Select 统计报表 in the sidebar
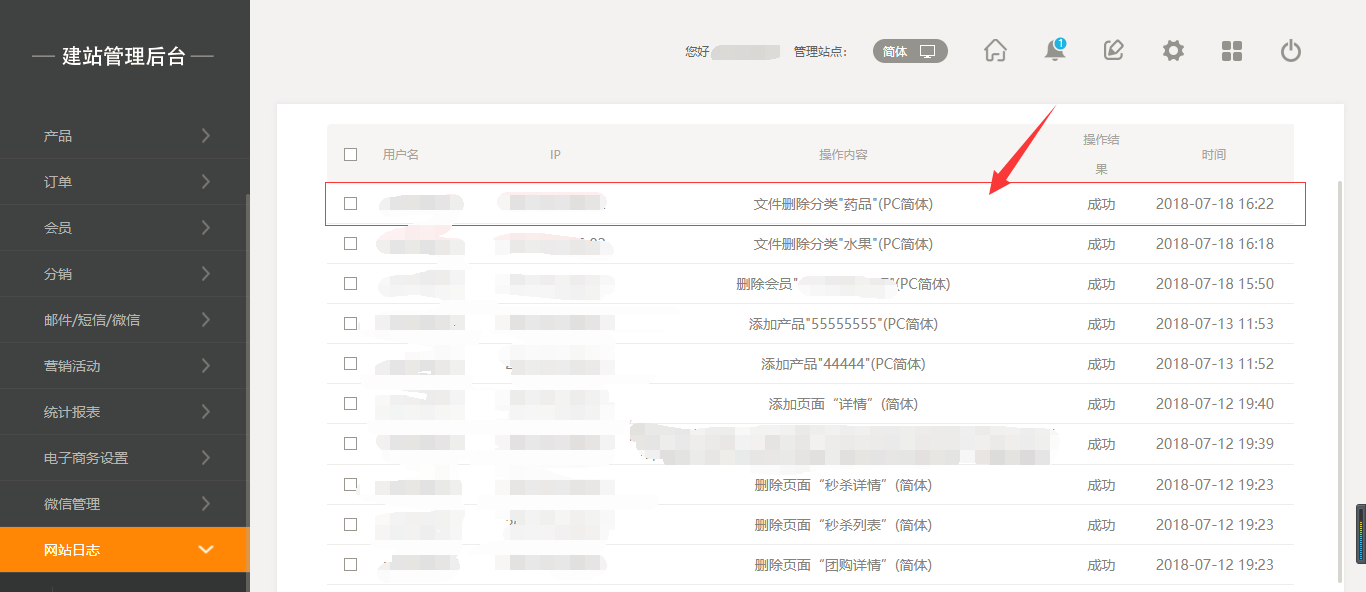This screenshot has width=1366, height=592. pyautogui.click(x=72, y=412)
